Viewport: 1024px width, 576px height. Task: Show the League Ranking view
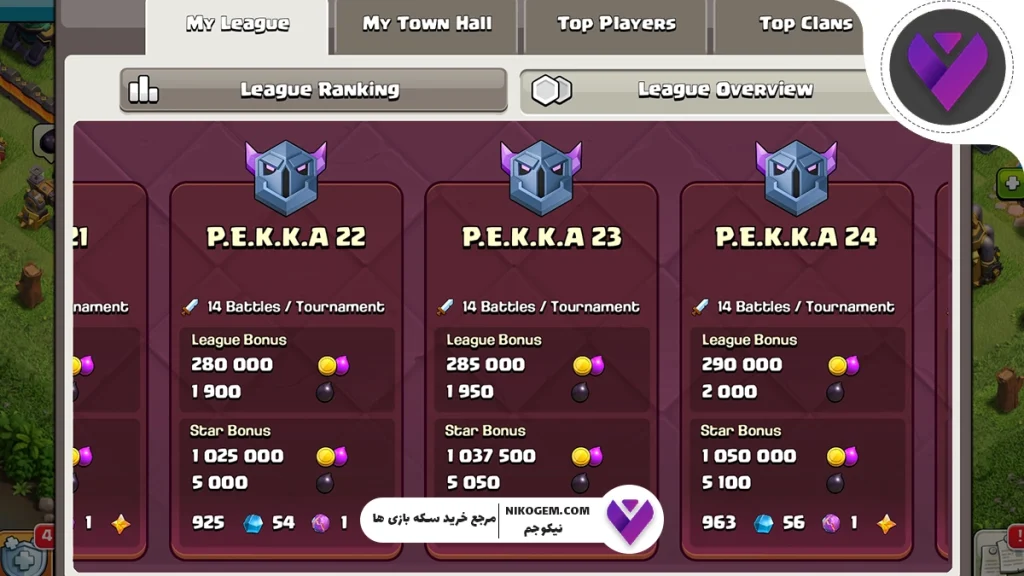(313, 89)
